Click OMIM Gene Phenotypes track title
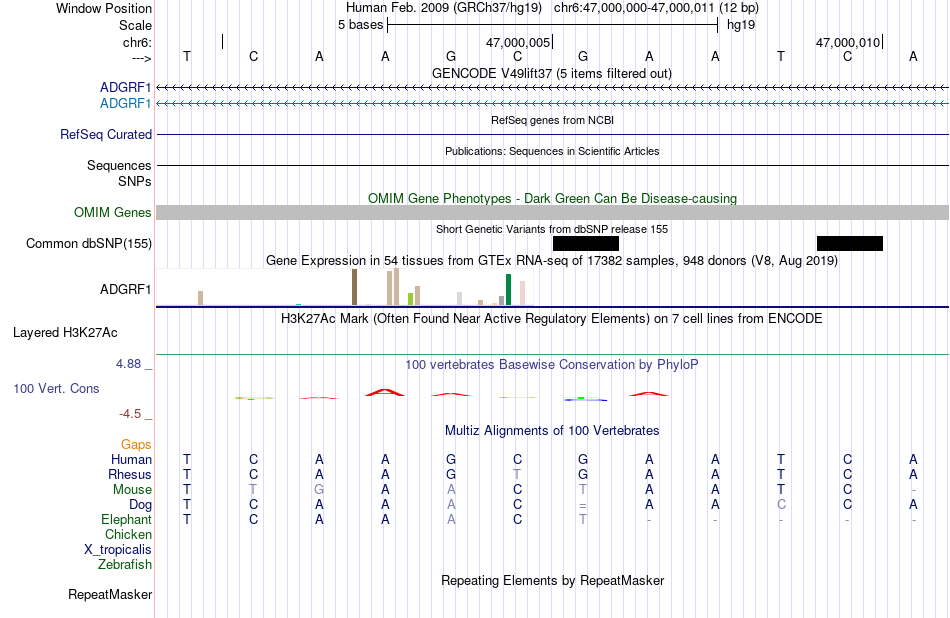Viewport: 950px width, 618px height. (553, 199)
